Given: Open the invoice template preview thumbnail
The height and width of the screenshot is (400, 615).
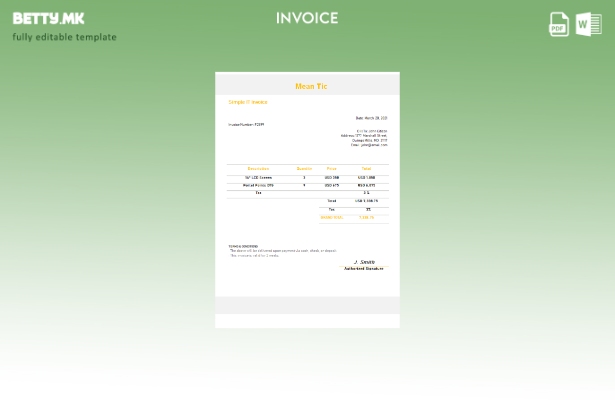Looking at the screenshot, I should 307,200.
